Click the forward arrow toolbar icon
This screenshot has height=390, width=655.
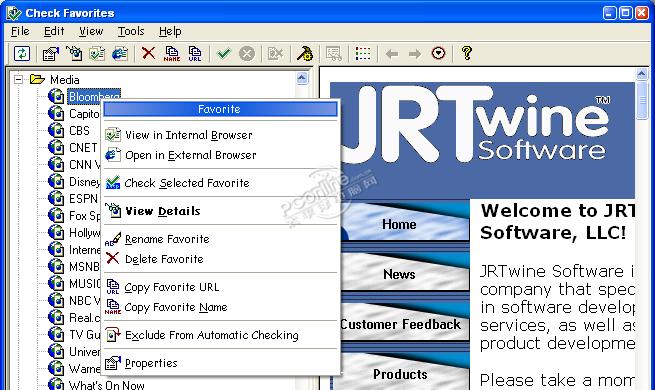(x=414, y=53)
